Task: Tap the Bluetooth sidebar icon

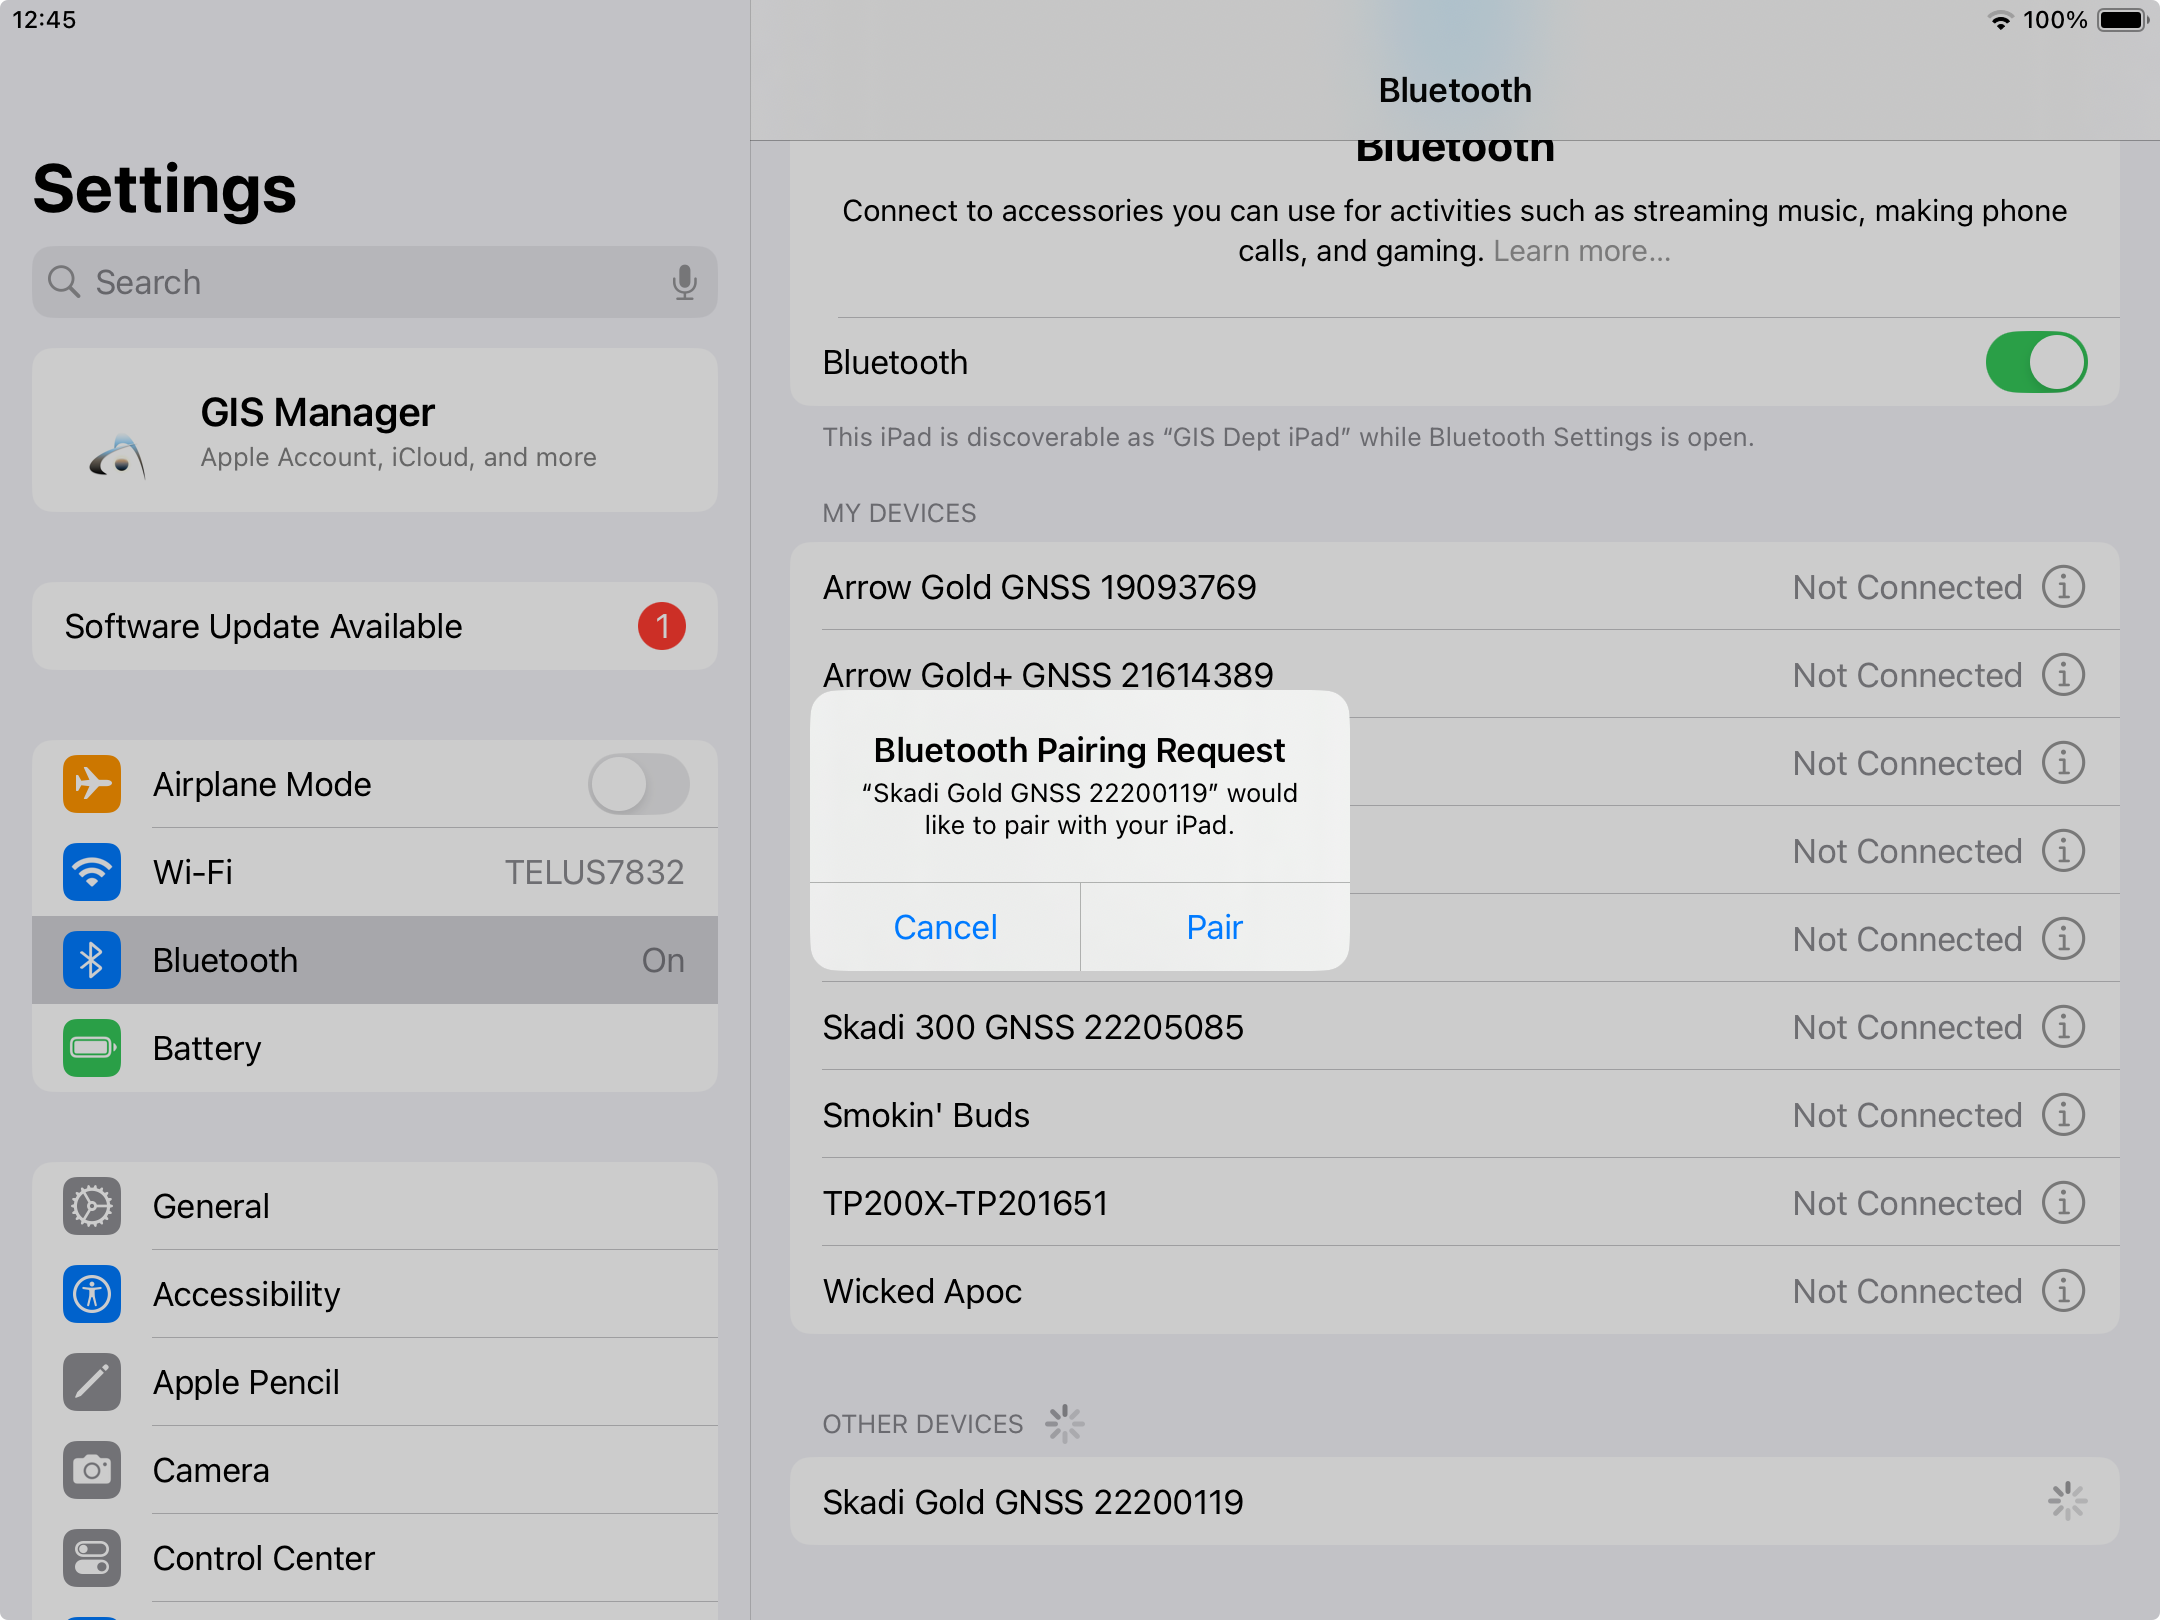Action: point(92,960)
